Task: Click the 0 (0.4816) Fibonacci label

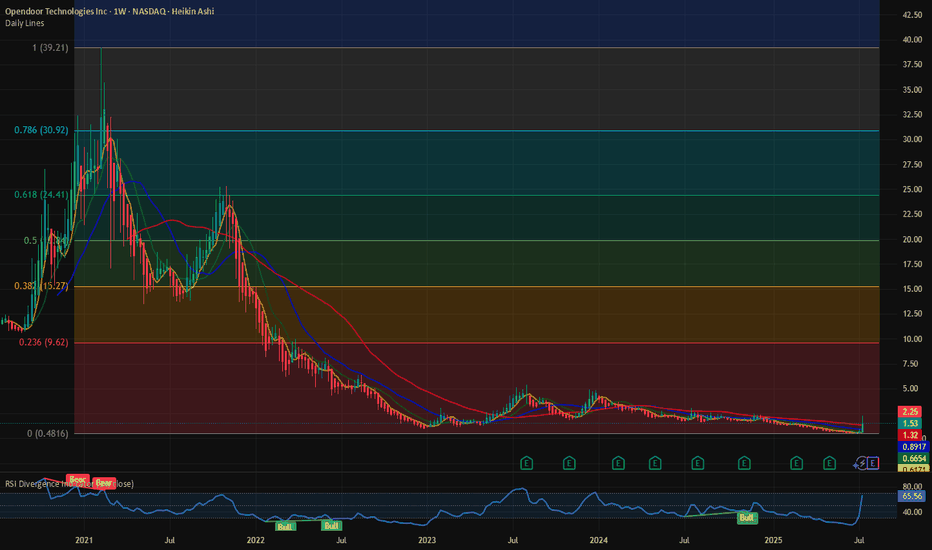Action: click(48, 433)
